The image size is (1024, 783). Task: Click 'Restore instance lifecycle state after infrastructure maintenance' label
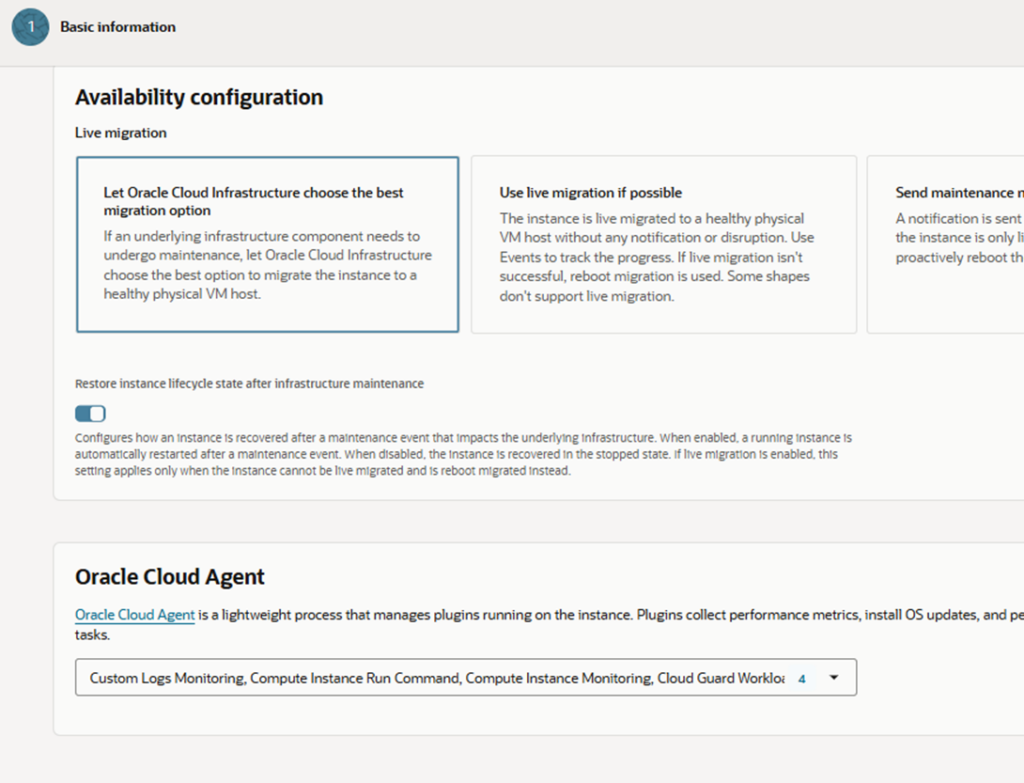[249, 383]
